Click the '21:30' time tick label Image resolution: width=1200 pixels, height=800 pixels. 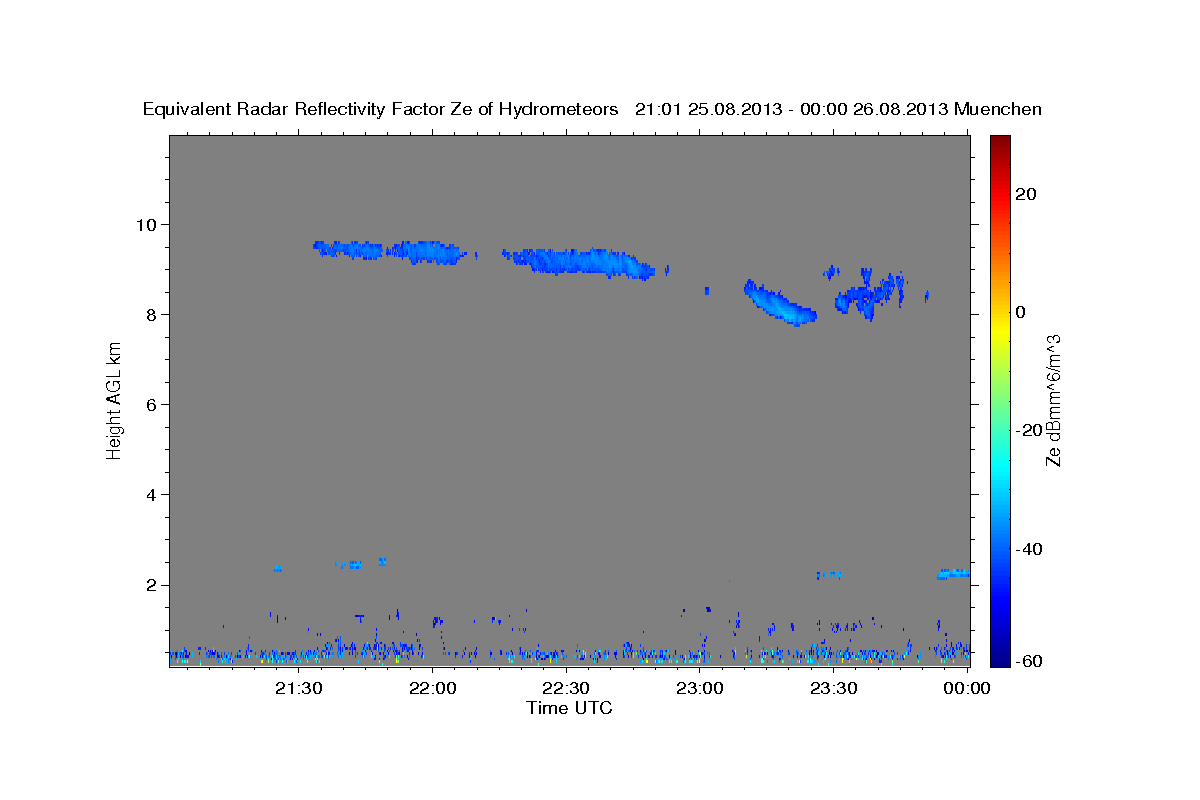pos(299,688)
